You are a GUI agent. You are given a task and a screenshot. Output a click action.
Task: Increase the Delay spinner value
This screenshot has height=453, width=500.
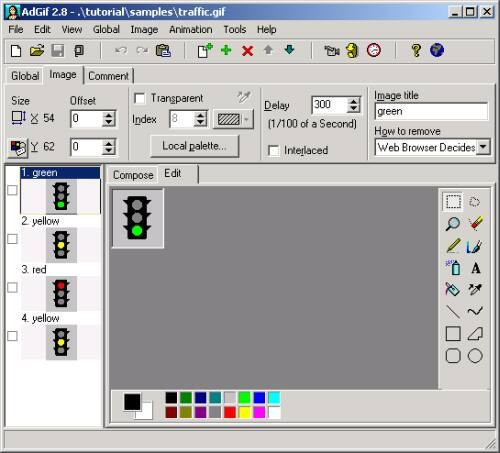coord(354,101)
